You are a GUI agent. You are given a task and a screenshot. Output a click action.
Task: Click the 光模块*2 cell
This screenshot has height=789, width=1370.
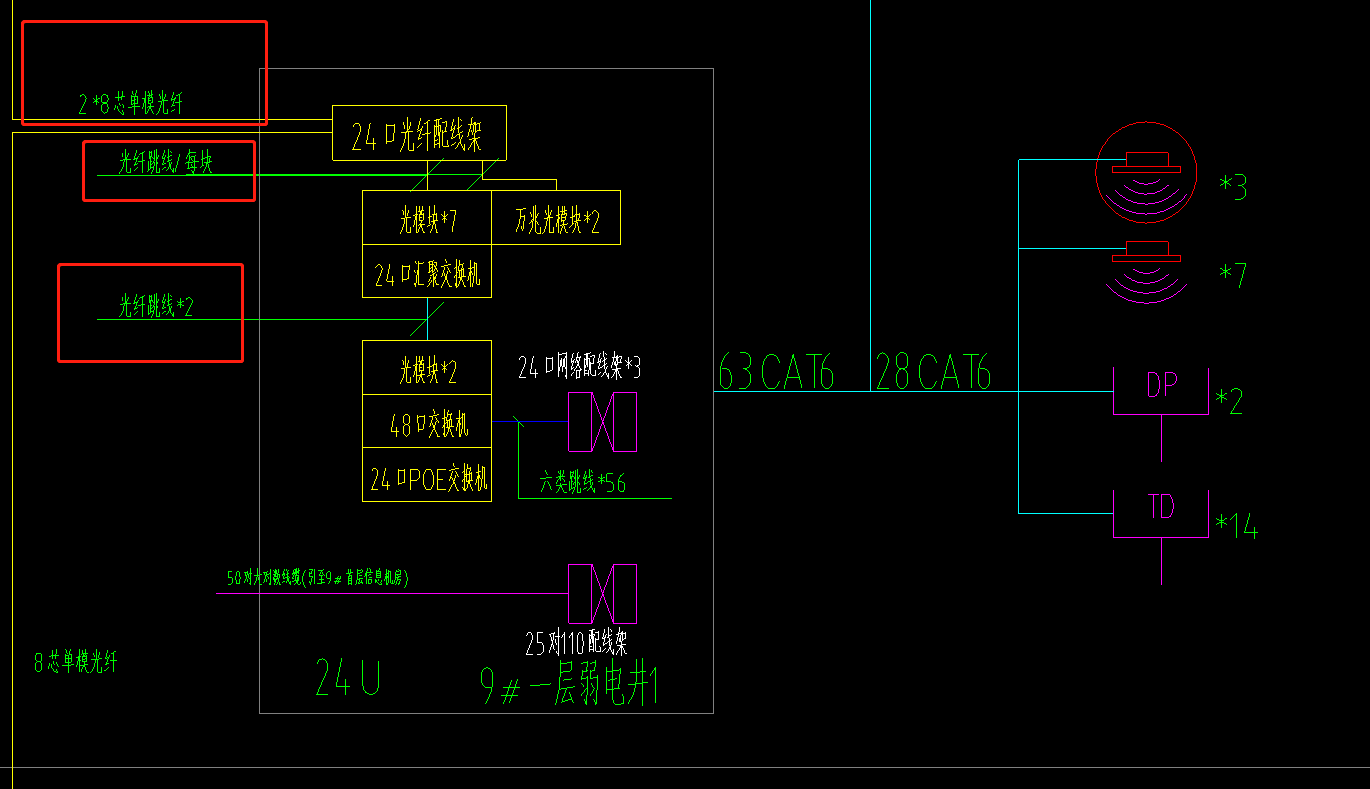point(427,368)
